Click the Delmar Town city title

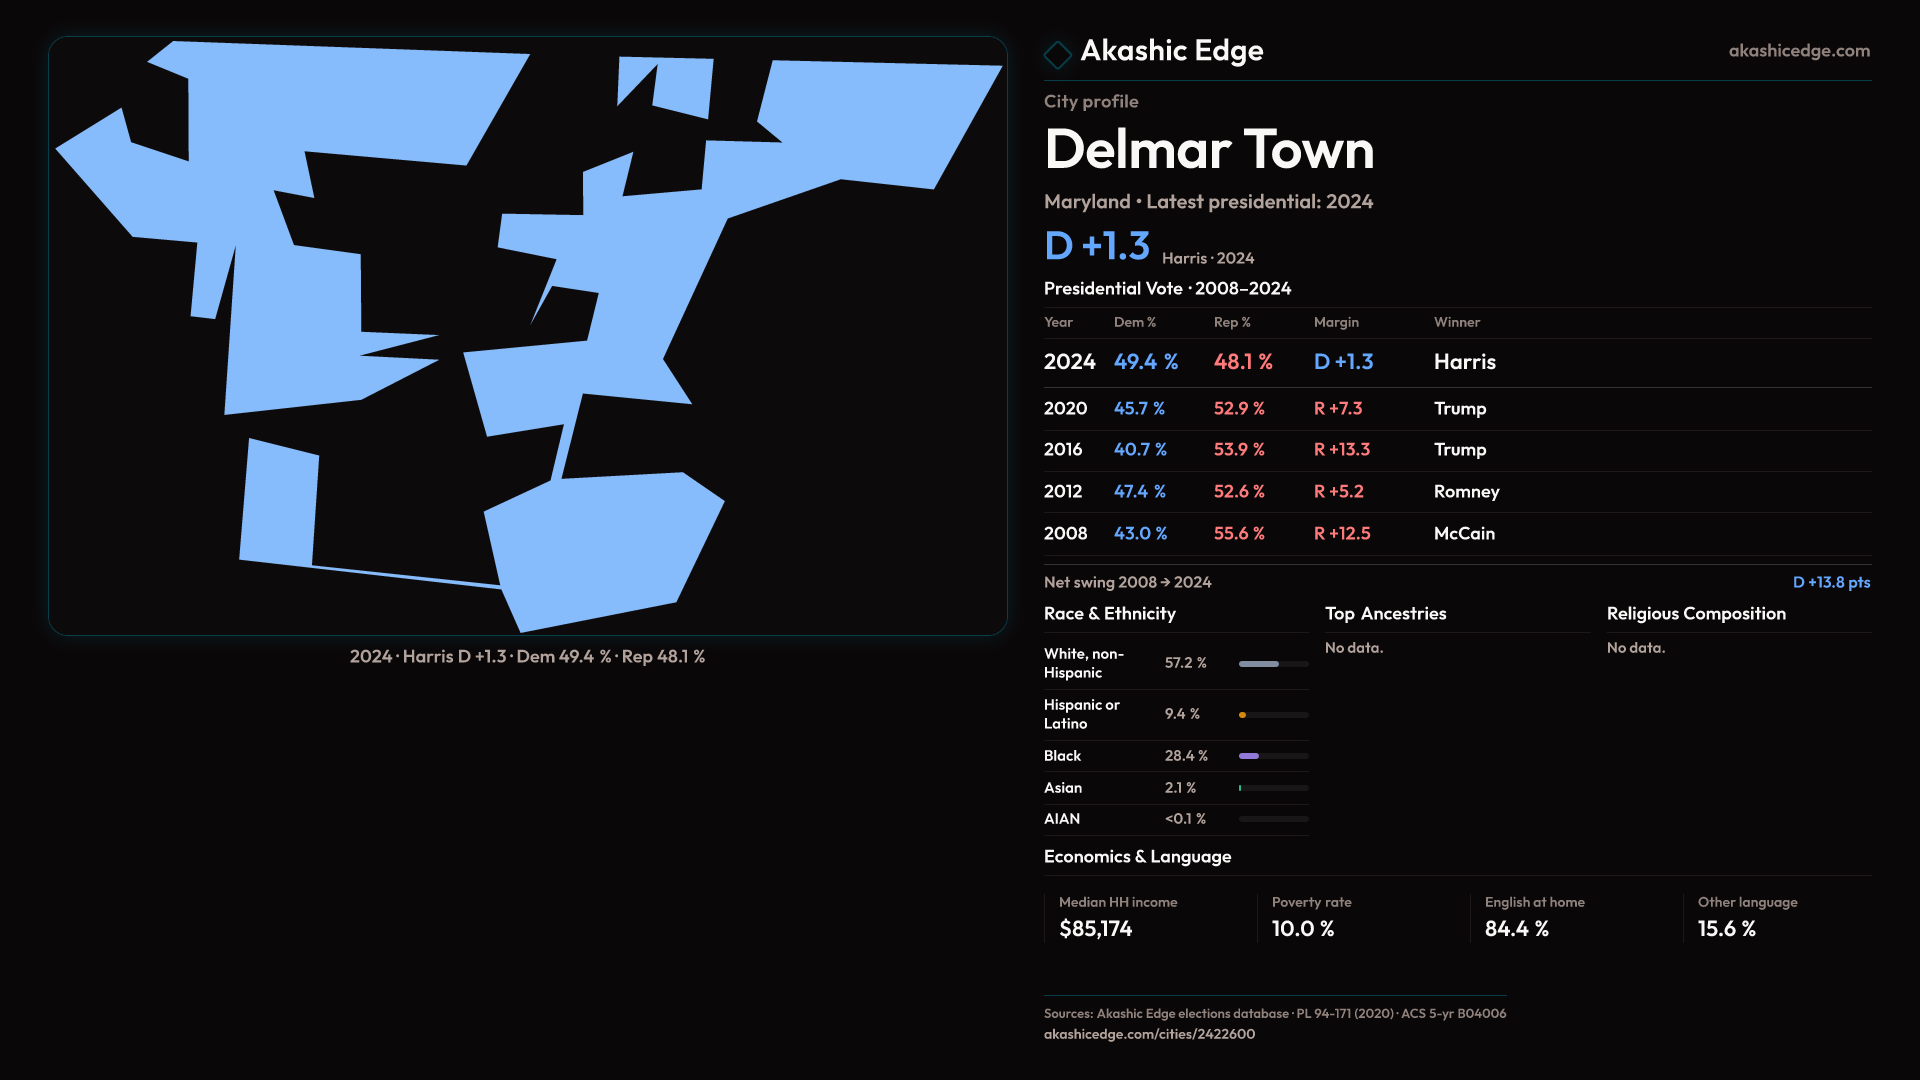[1209, 150]
